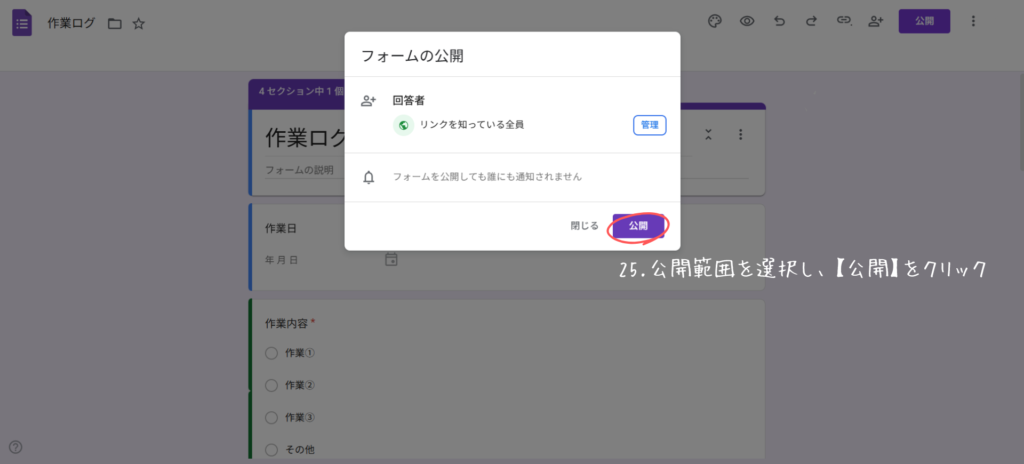1024x464 pixels.
Task: Click the bell notification icon in dialog
Action: click(369, 177)
